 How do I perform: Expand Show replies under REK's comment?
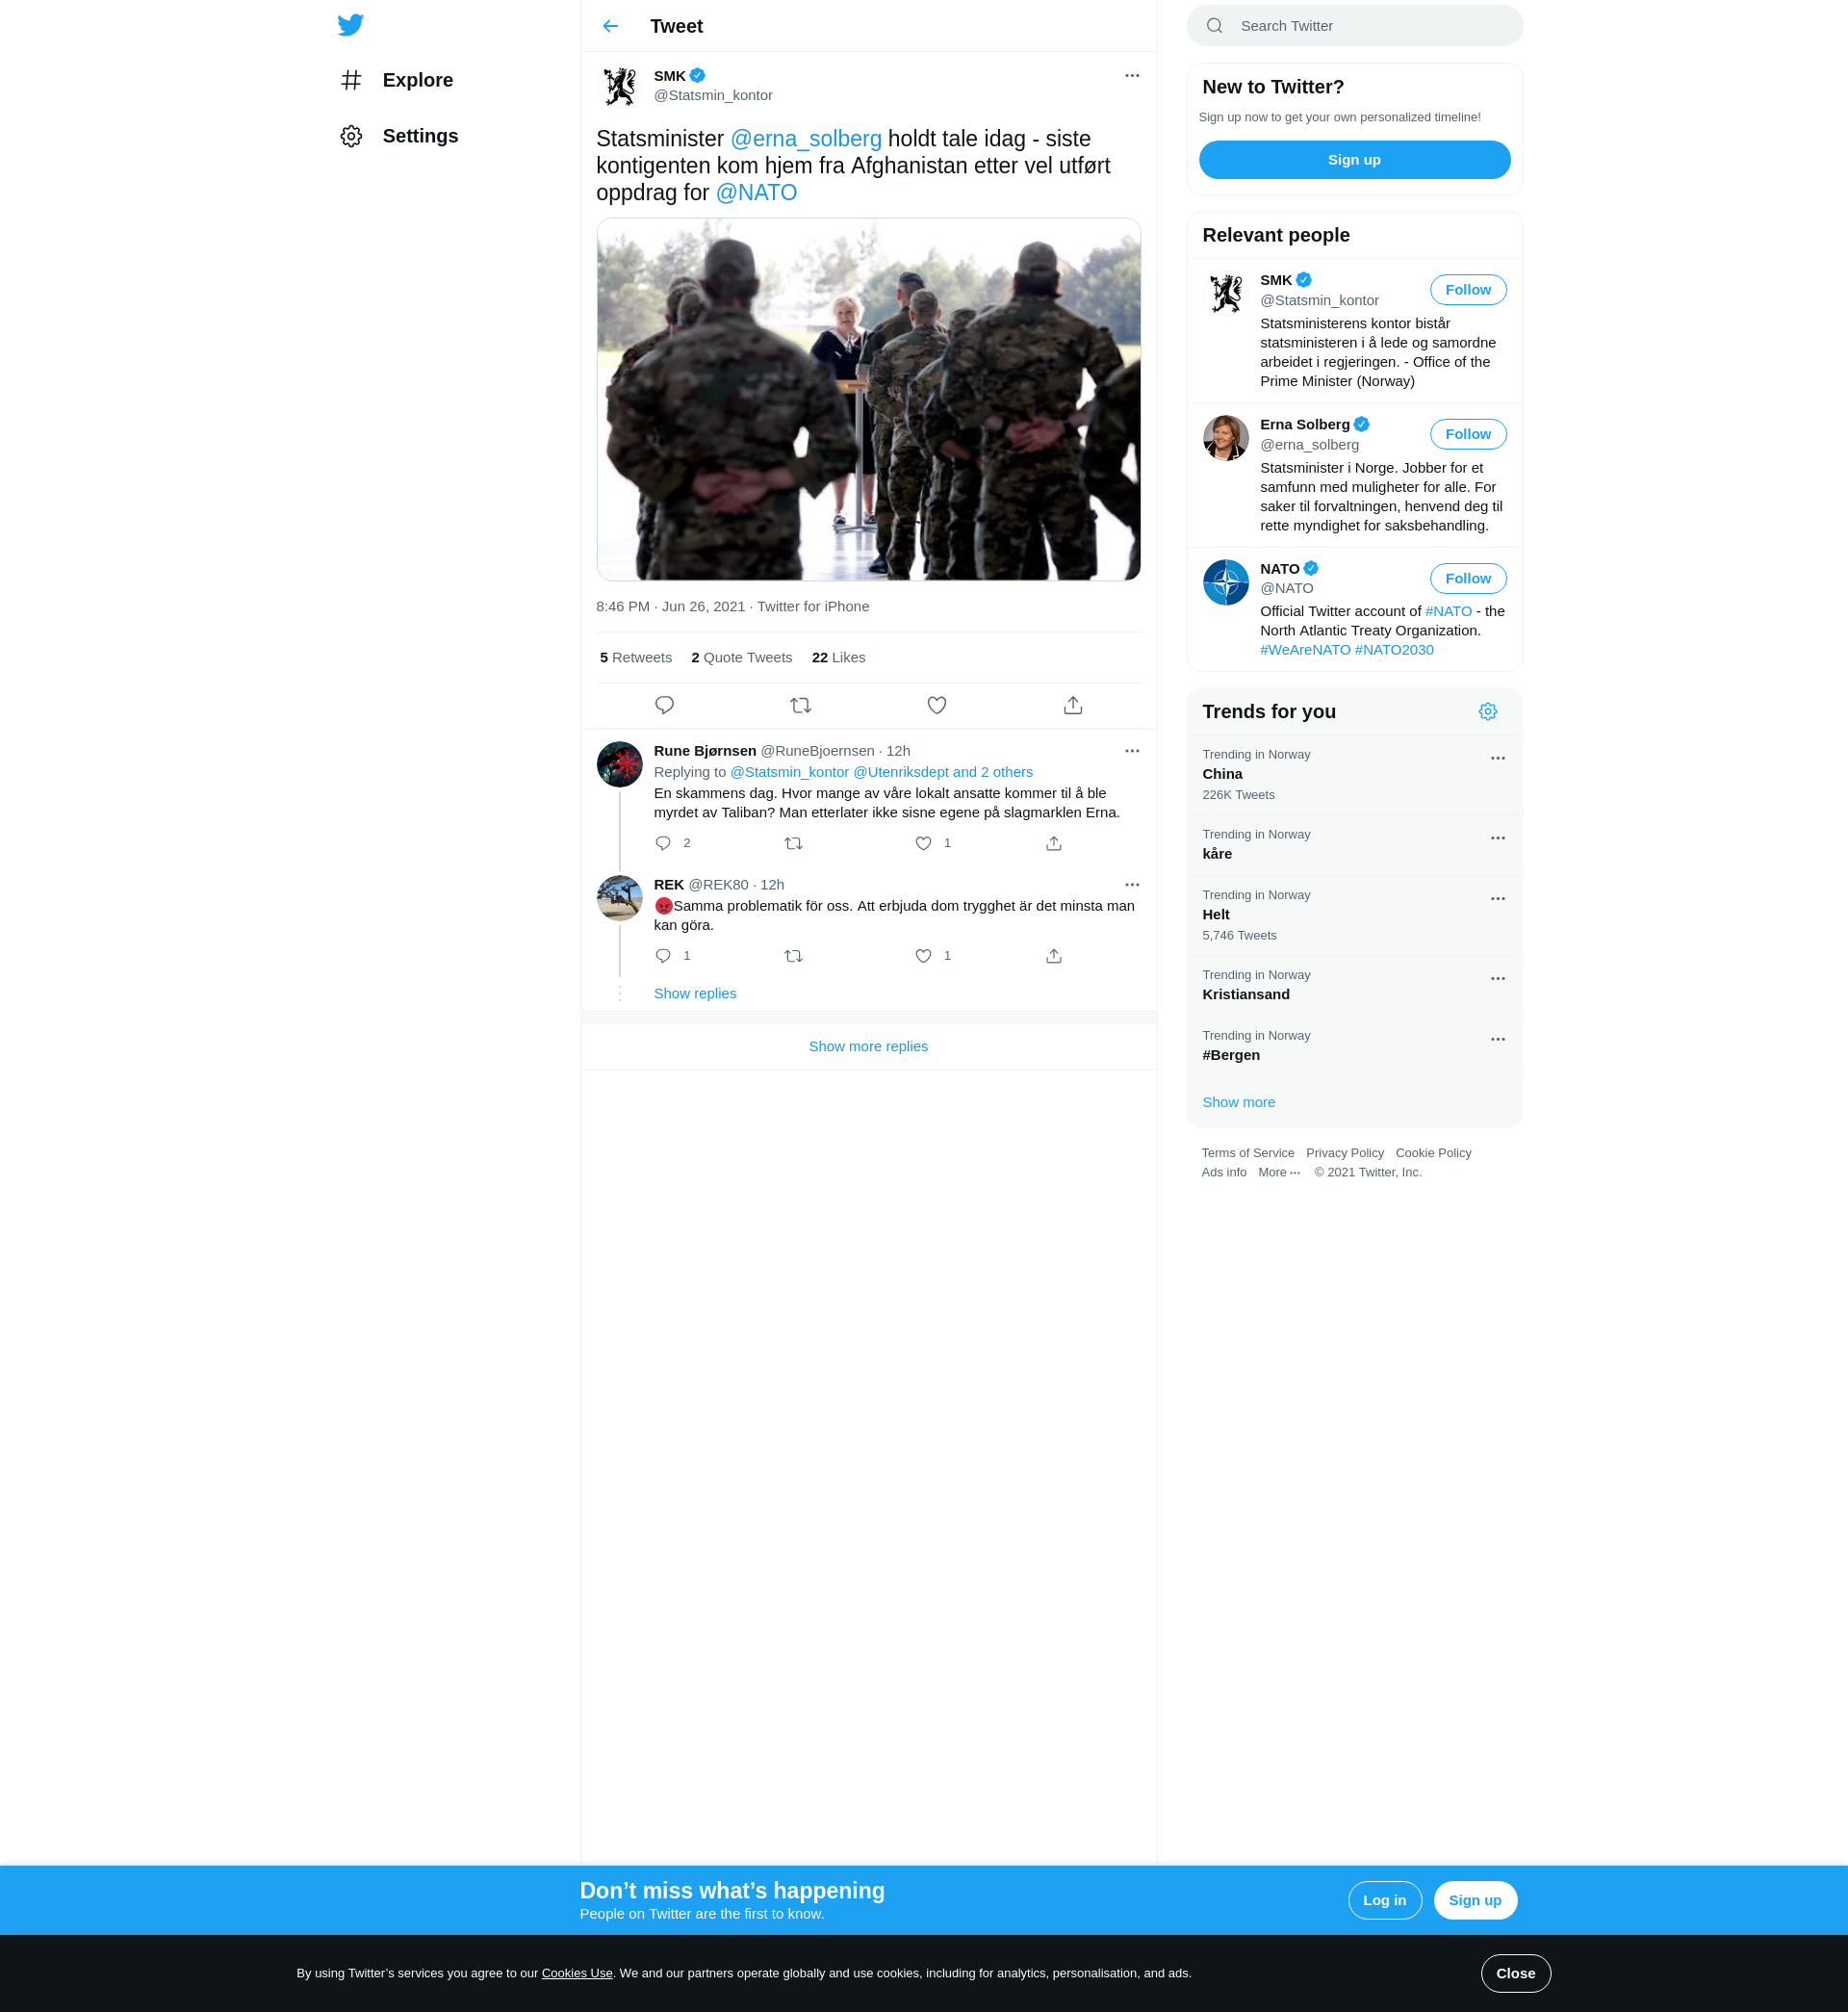tap(694, 993)
